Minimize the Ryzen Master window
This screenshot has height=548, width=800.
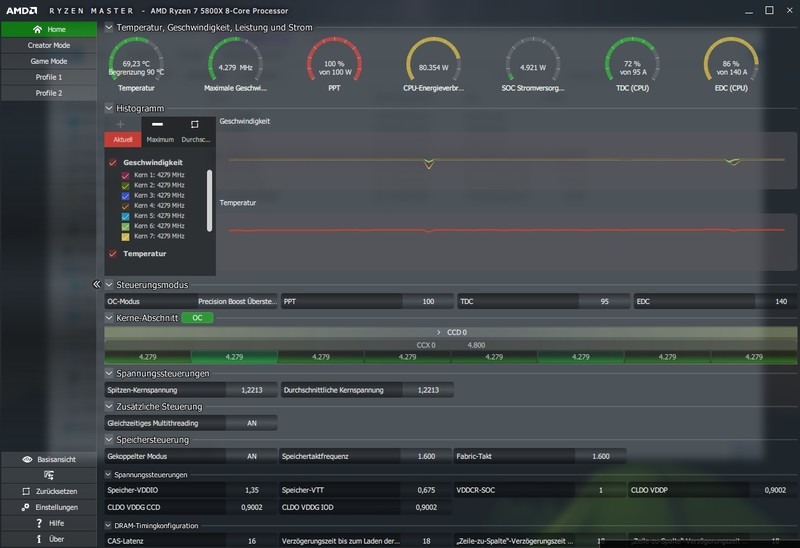tap(748, 11)
